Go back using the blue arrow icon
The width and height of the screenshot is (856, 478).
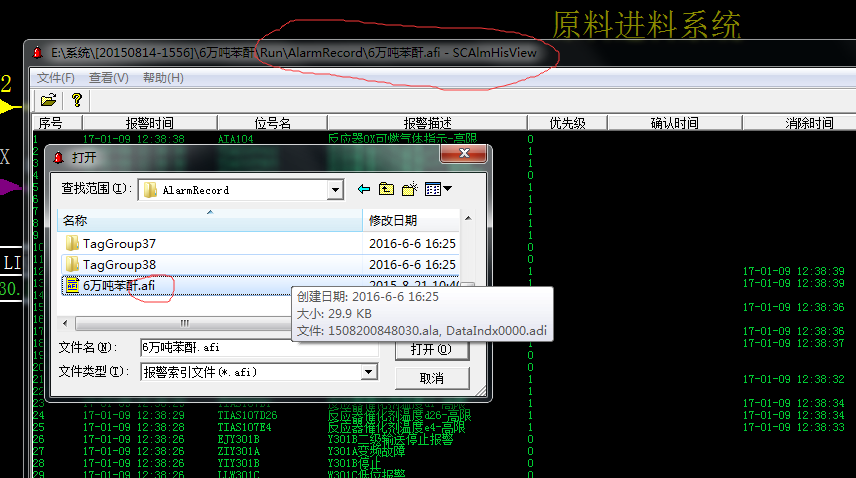[364, 189]
